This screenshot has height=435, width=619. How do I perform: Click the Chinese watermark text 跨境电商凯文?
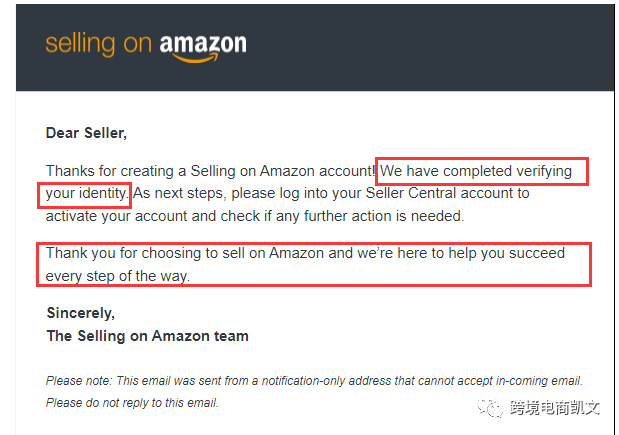(x=555, y=408)
